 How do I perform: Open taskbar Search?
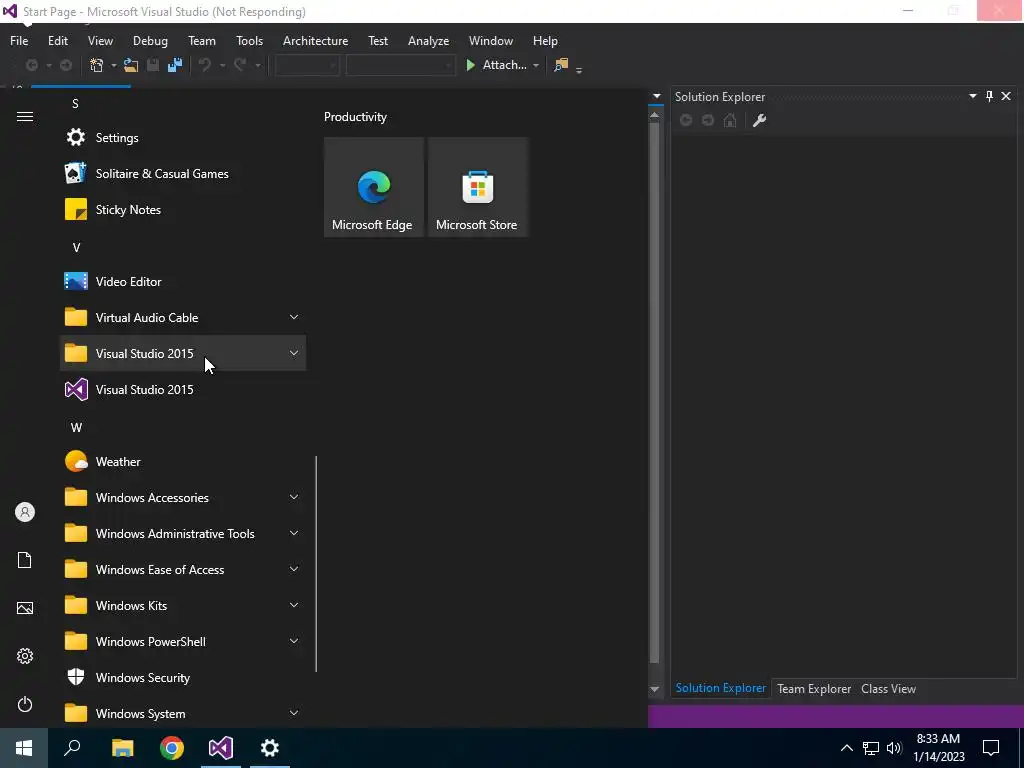tap(72, 748)
